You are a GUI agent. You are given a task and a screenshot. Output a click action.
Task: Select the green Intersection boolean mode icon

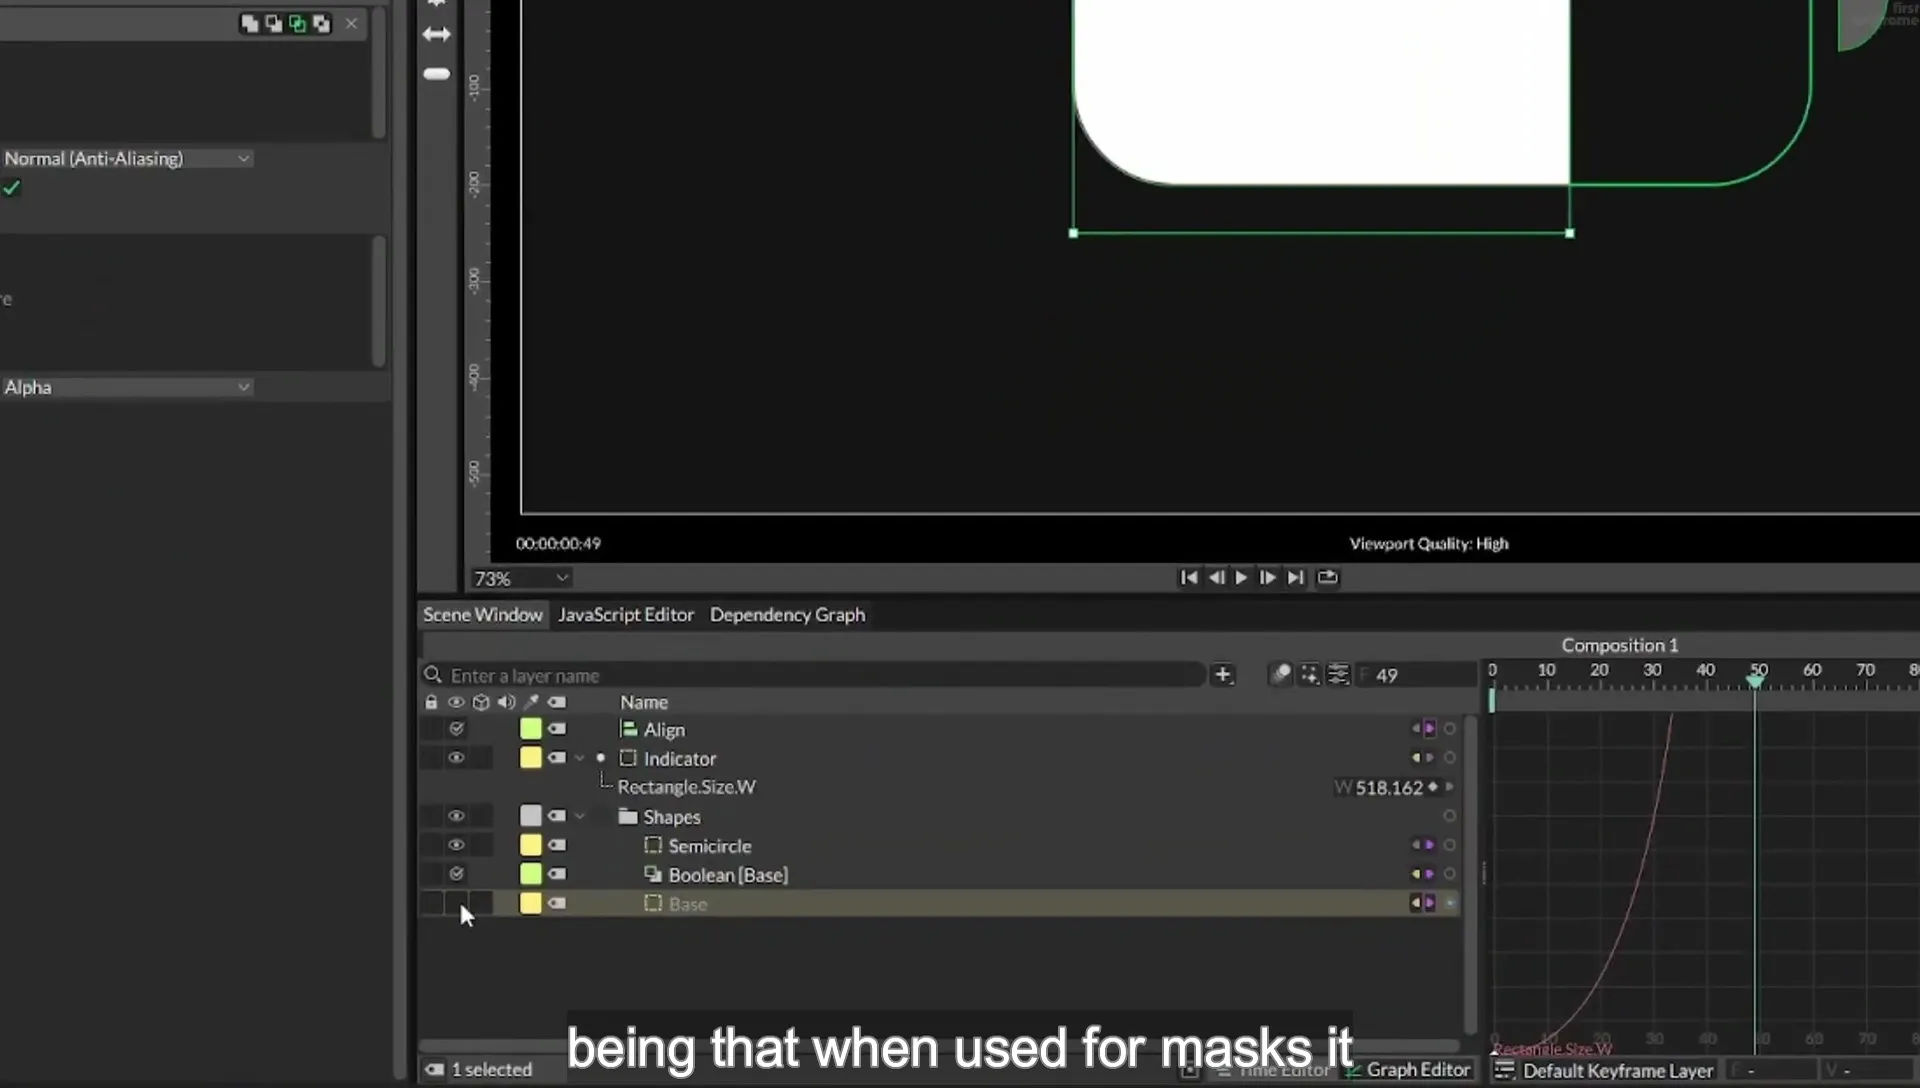click(297, 23)
